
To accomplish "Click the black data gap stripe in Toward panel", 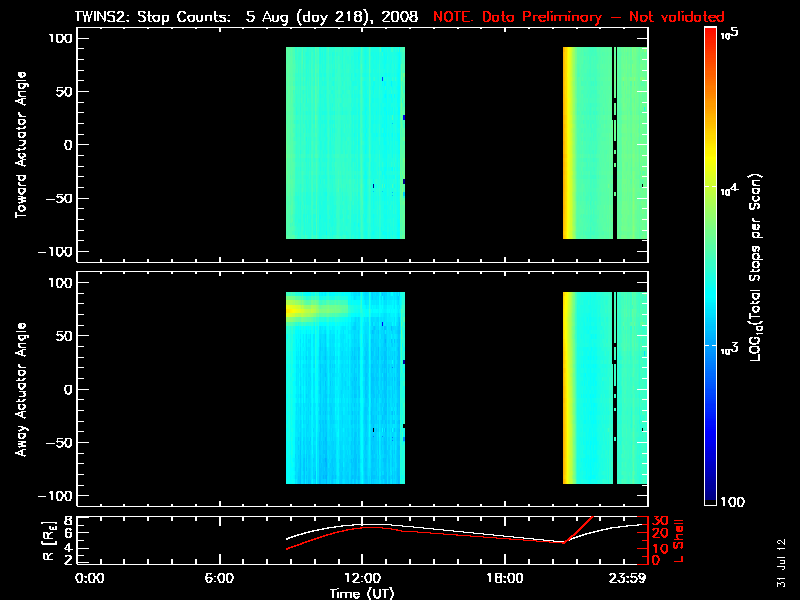I will [x=615, y=143].
